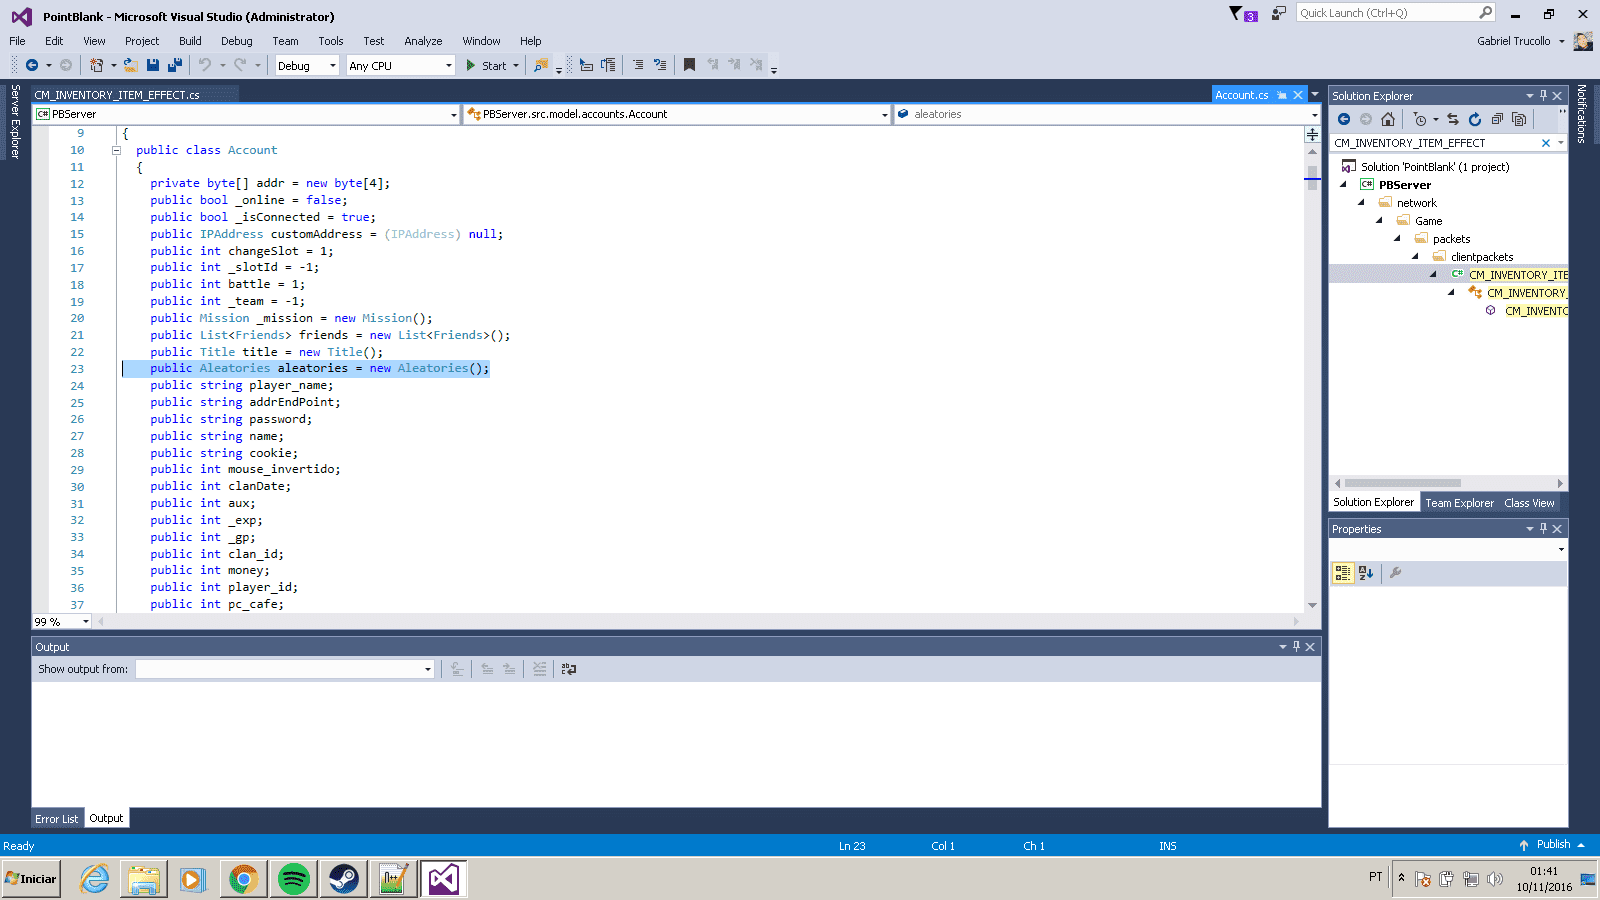Open the Build menu
Image resolution: width=1600 pixels, height=900 pixels.
click(x=190, y=41)
